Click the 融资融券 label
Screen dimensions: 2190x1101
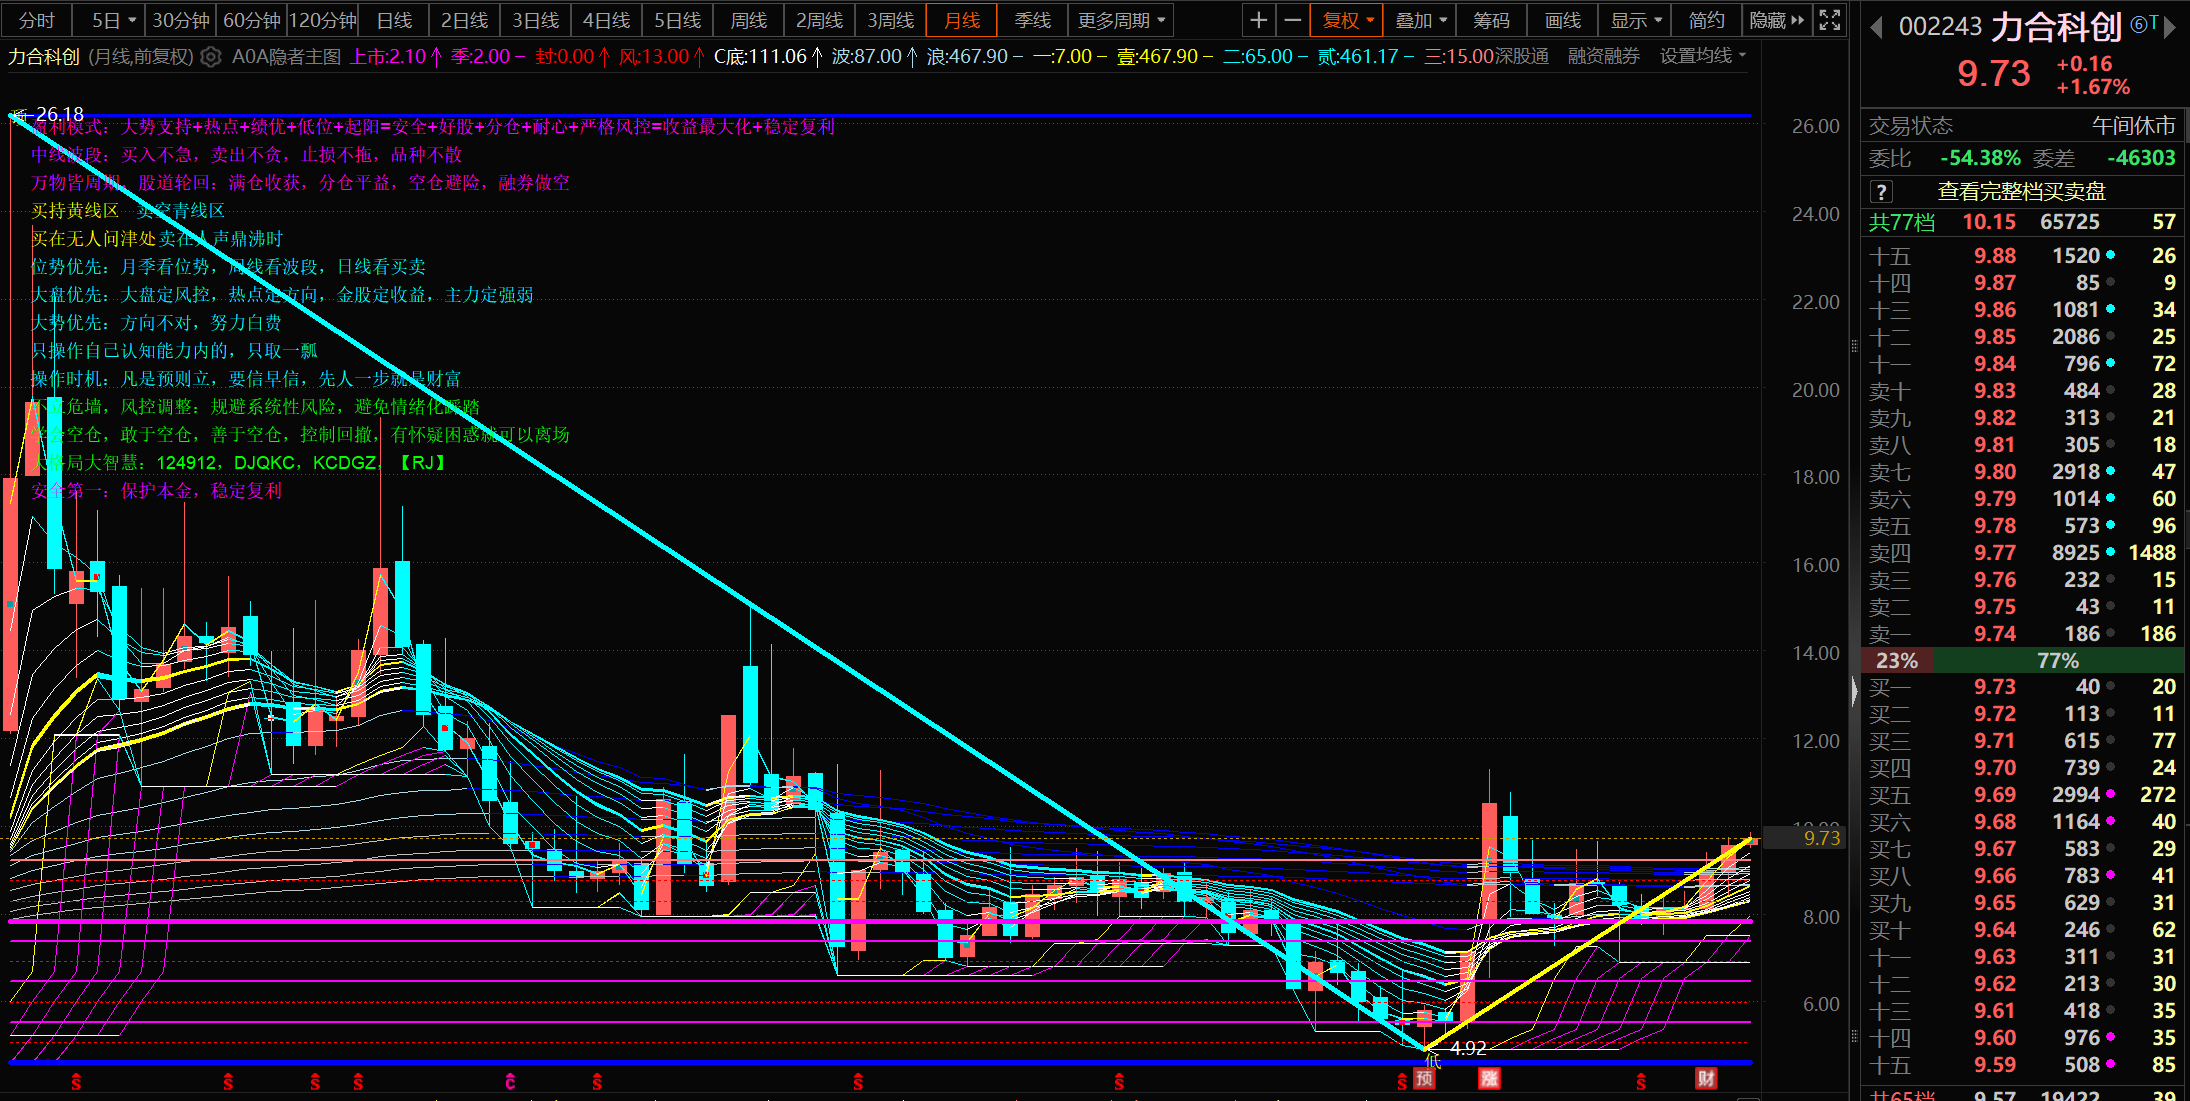pyautogui.click(x=1603, y=57)
